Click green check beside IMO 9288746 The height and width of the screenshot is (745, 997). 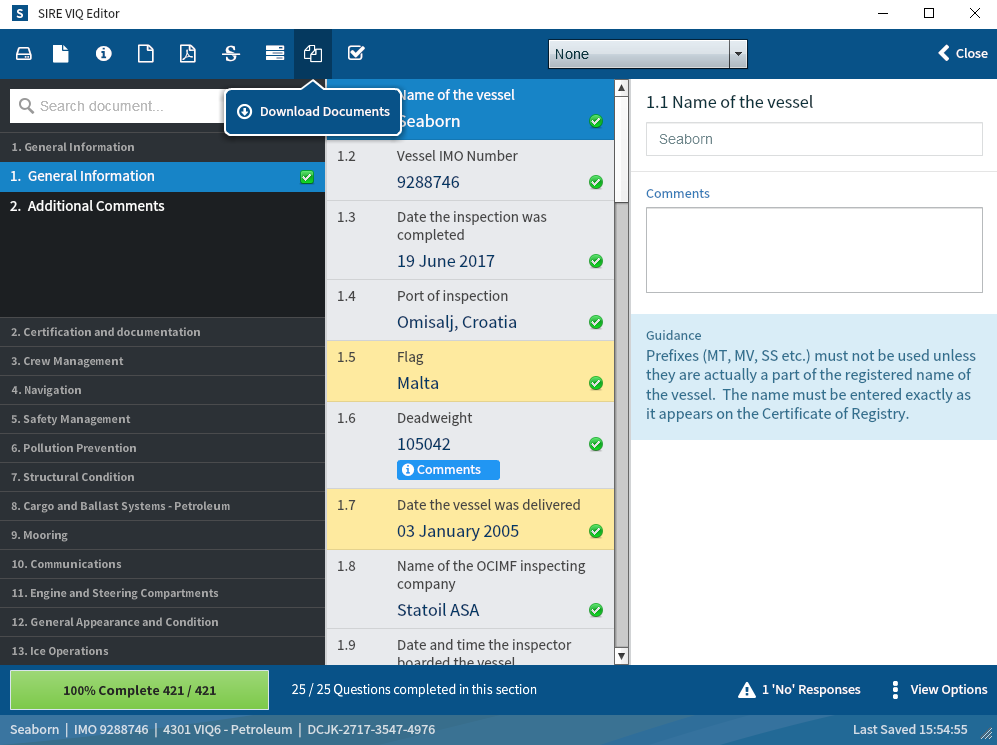coord(596,182)
